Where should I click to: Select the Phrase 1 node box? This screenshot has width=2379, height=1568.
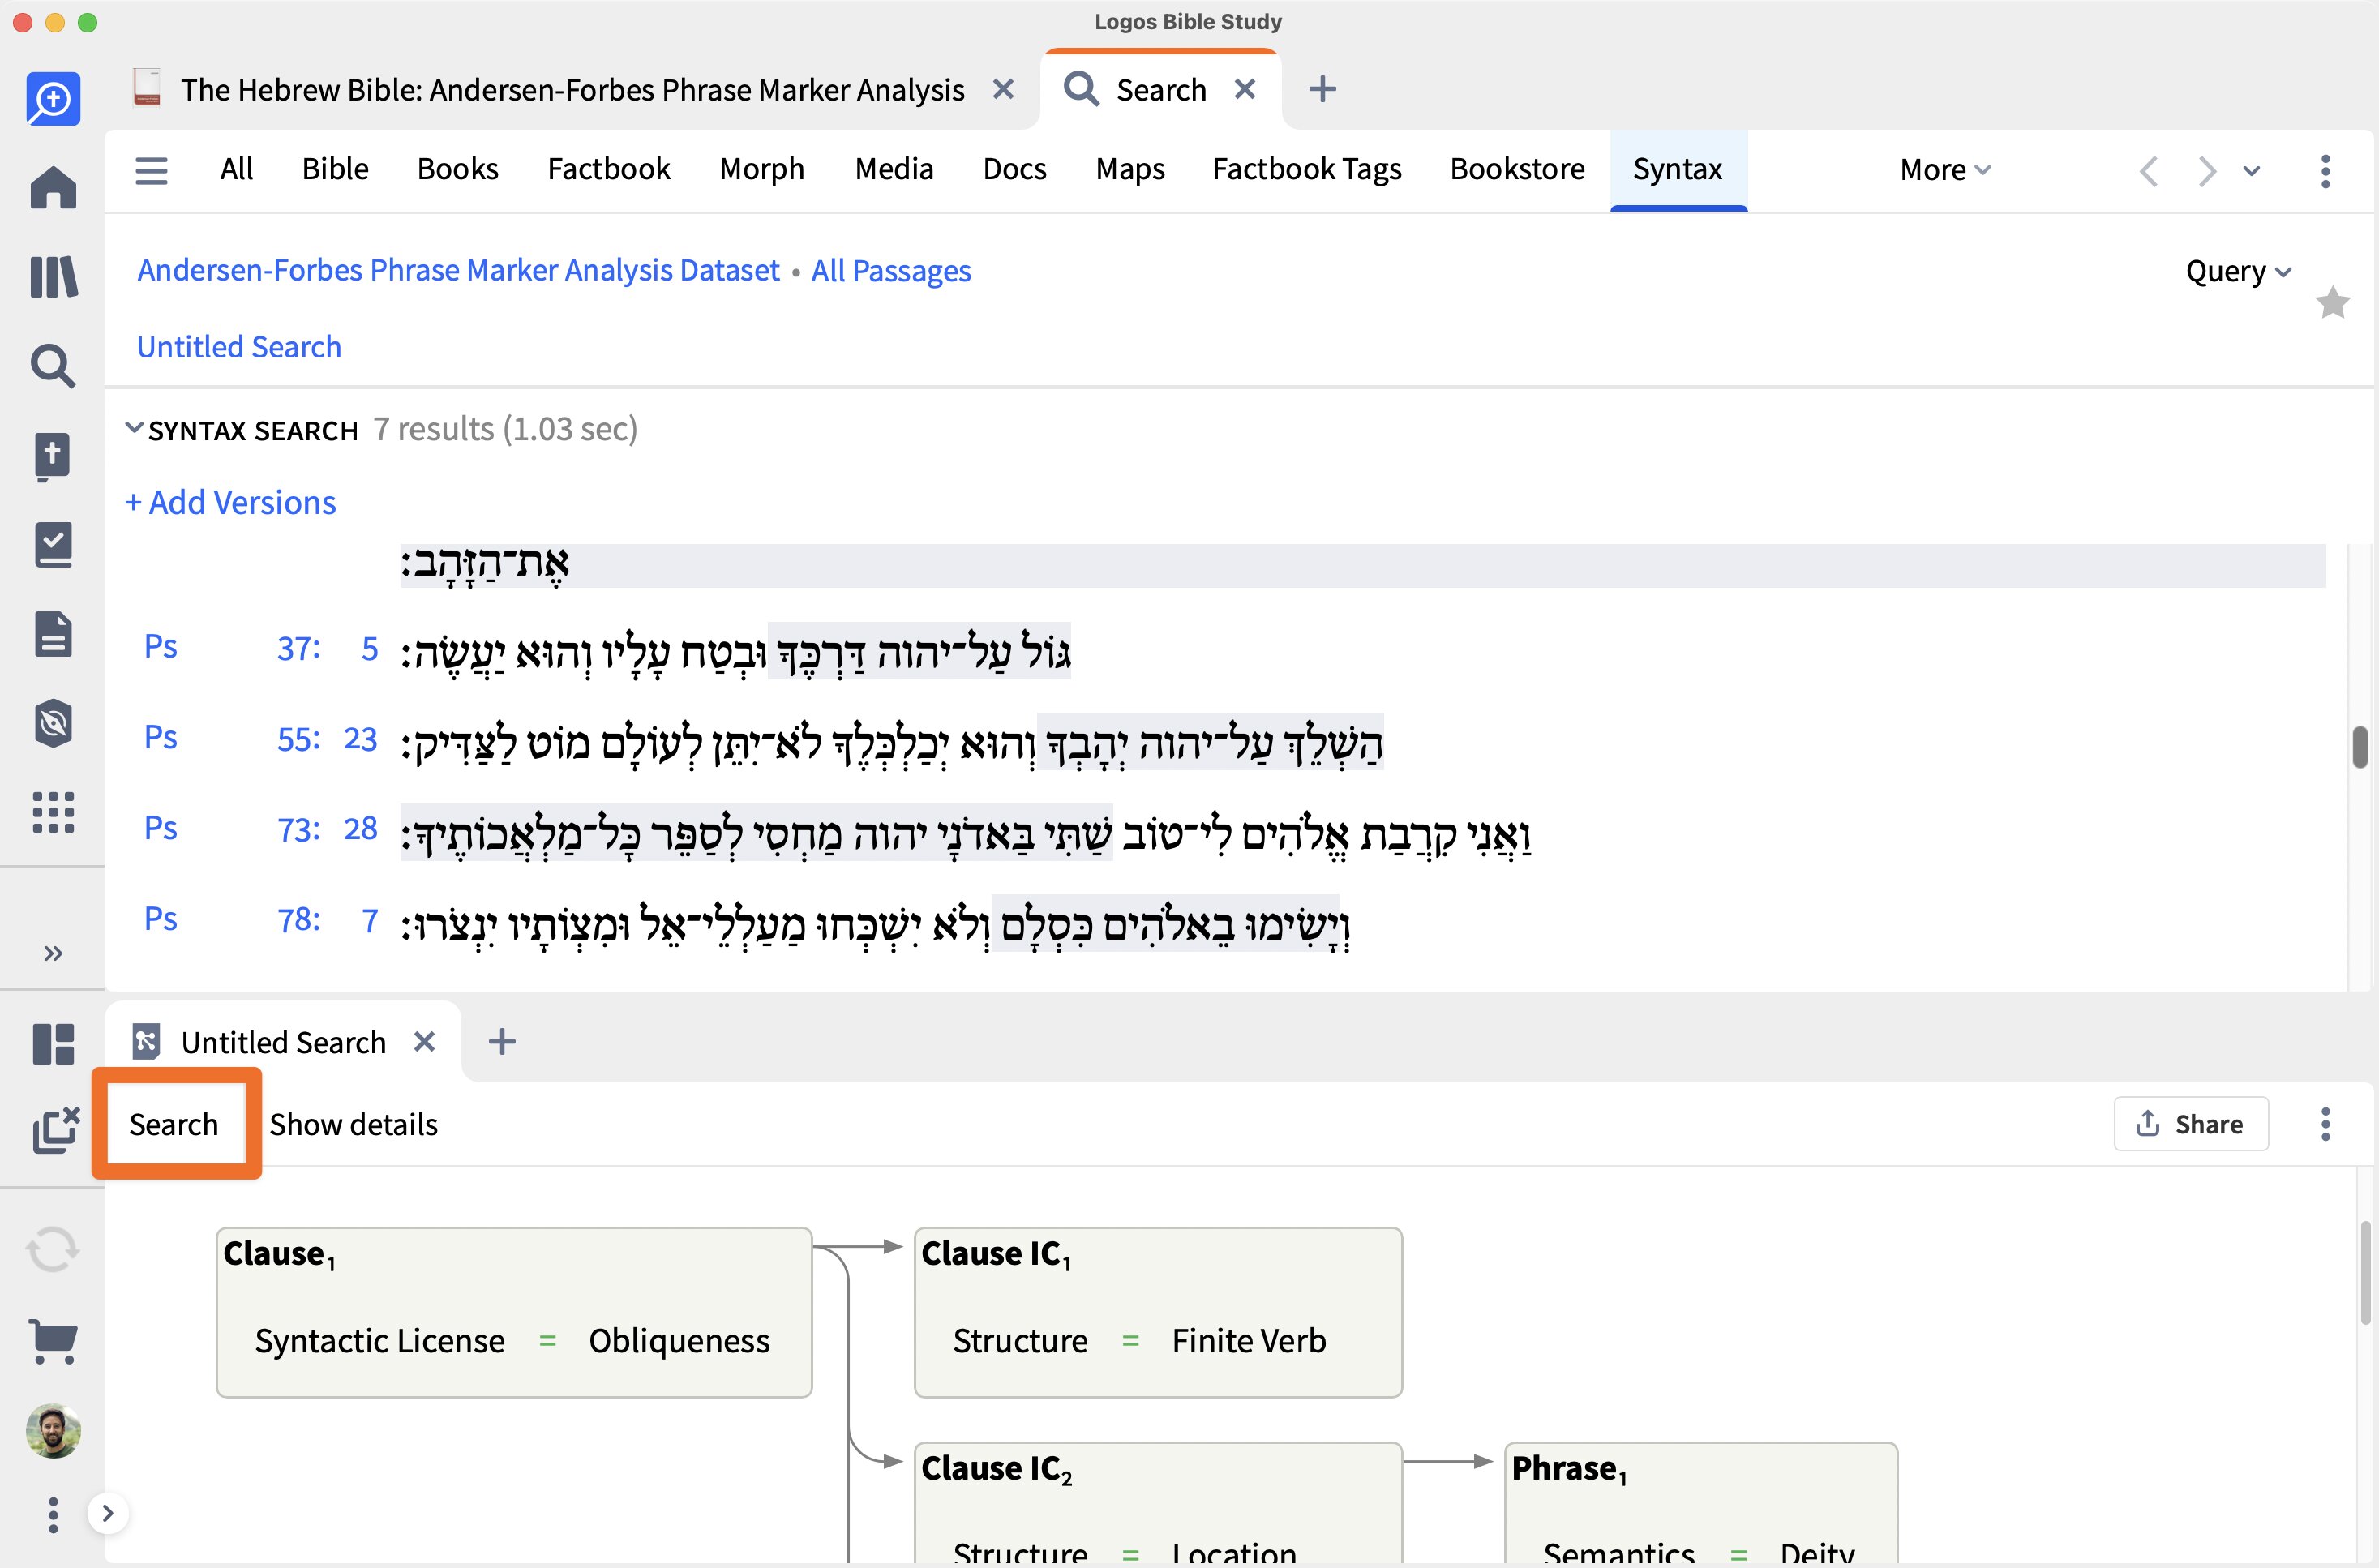point(1701,1503)
